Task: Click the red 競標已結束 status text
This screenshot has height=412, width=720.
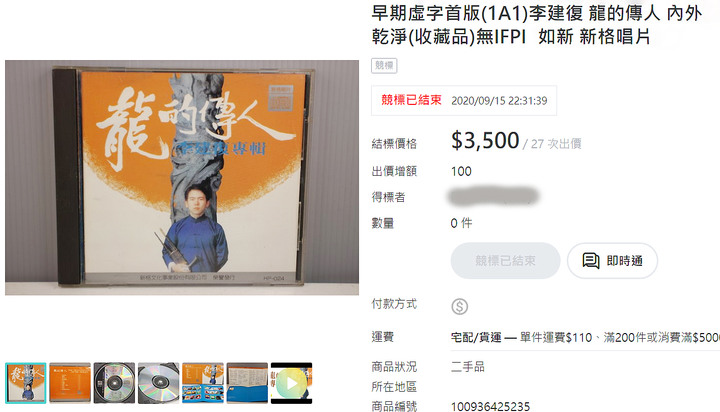Action: tap(411, 100)
